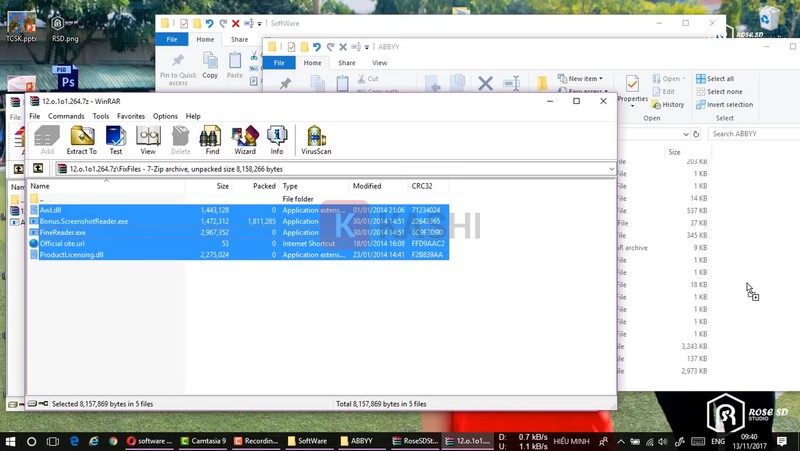Screen dimensions: 800x451
Task: Open Task View from the taskbar
Action: [x=53, y=441]
